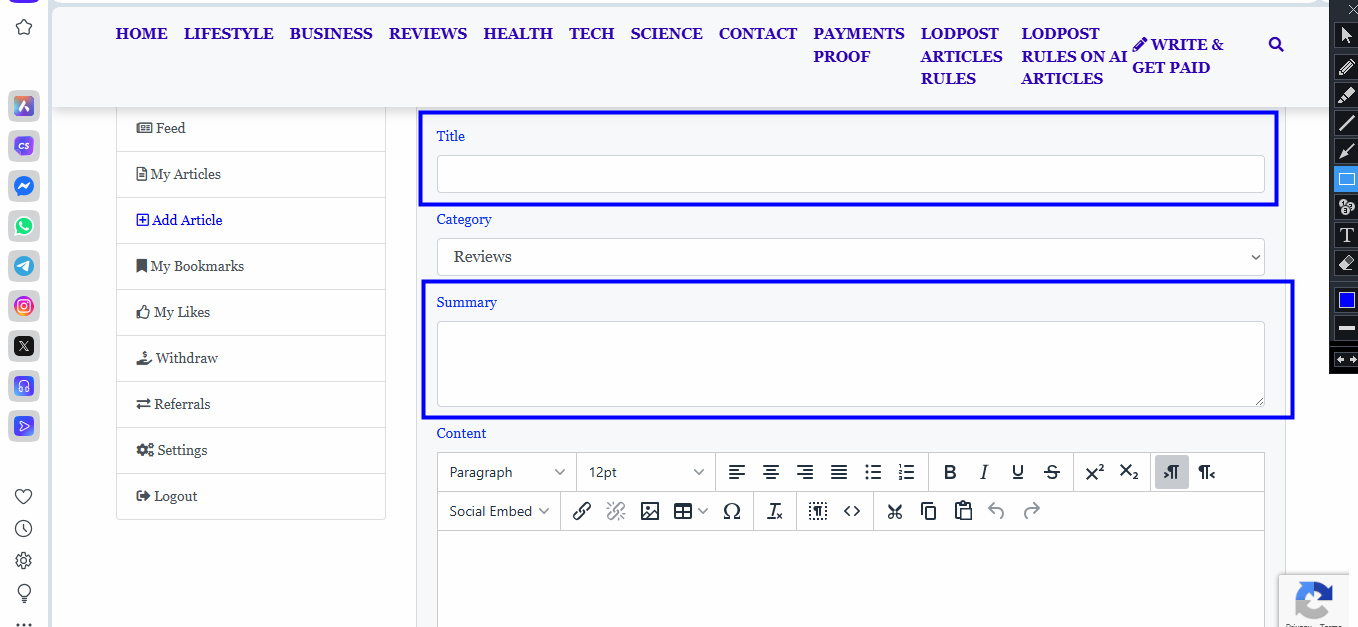This screenshot has width=1358, height=627.
Task: Click the clear formatting icon
Action: click(775, 511)
